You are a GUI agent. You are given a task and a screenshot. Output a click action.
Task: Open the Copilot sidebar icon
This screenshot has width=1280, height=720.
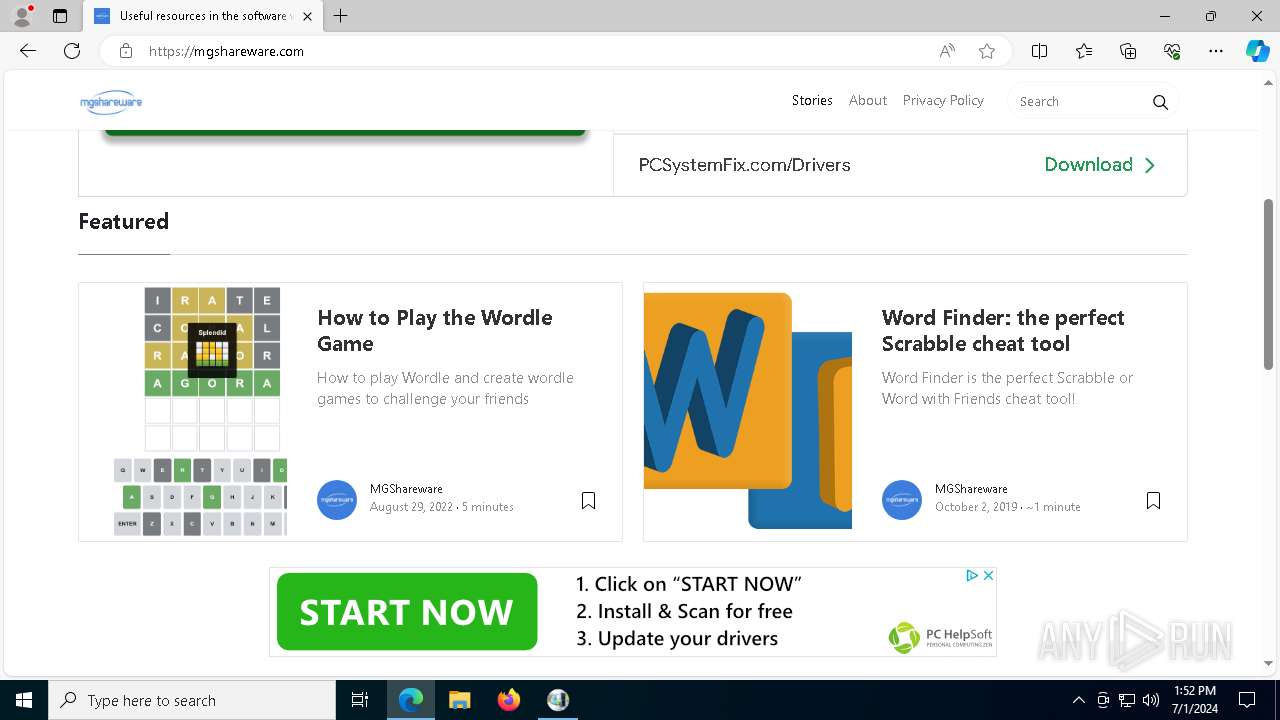pos(1257,51)
